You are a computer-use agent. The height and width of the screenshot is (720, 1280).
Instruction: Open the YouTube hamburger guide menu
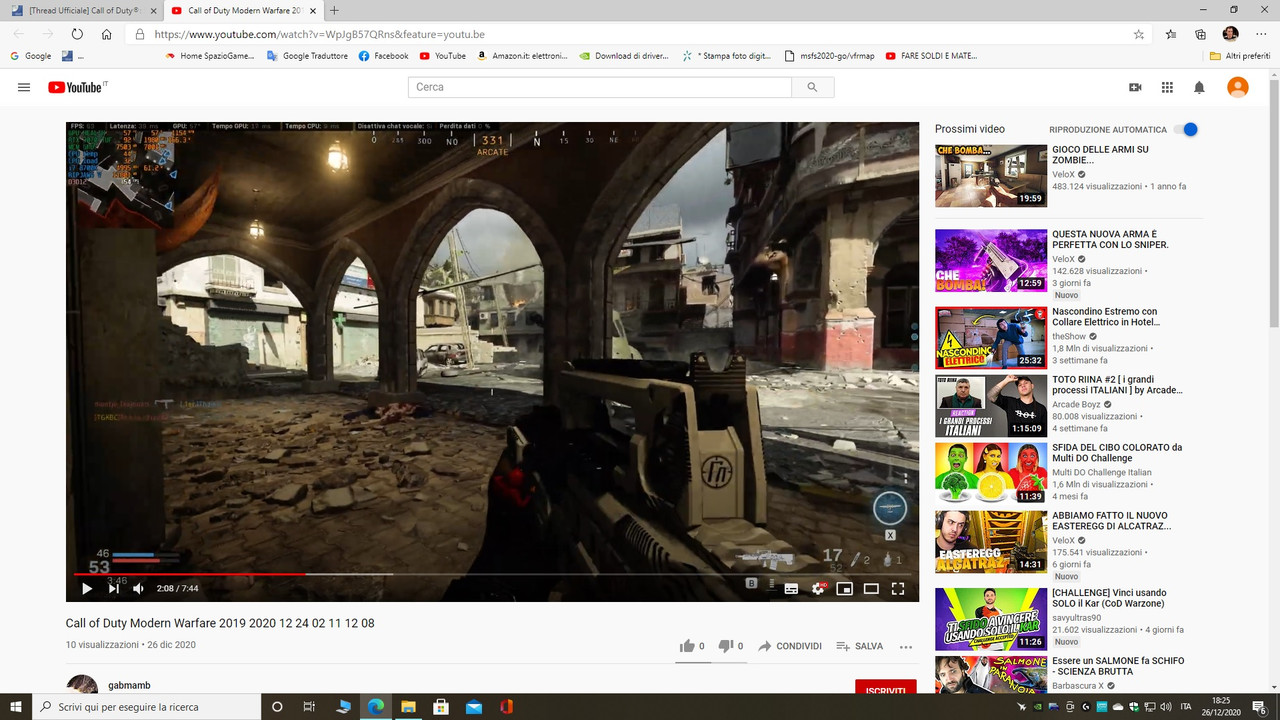click(24, 87)
